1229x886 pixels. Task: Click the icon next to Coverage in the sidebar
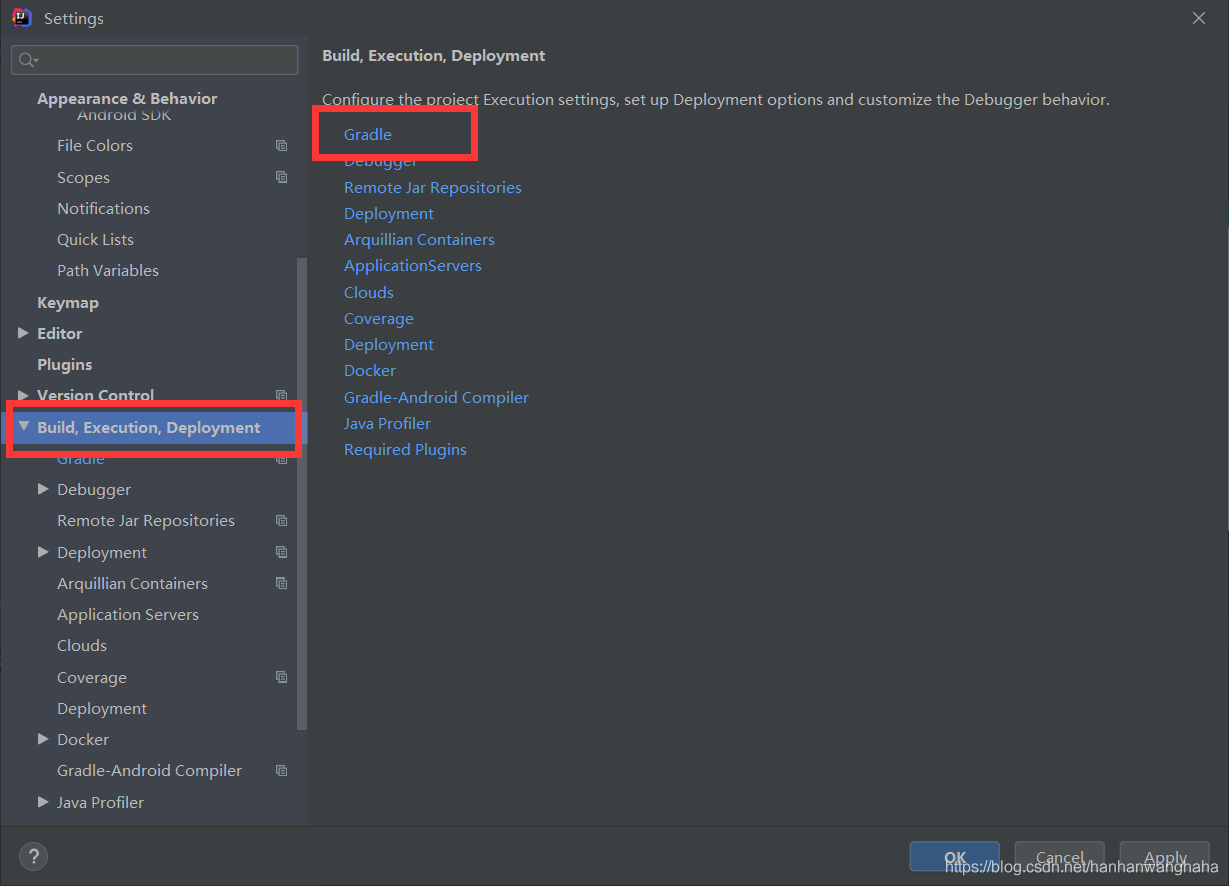coord(281,677)
